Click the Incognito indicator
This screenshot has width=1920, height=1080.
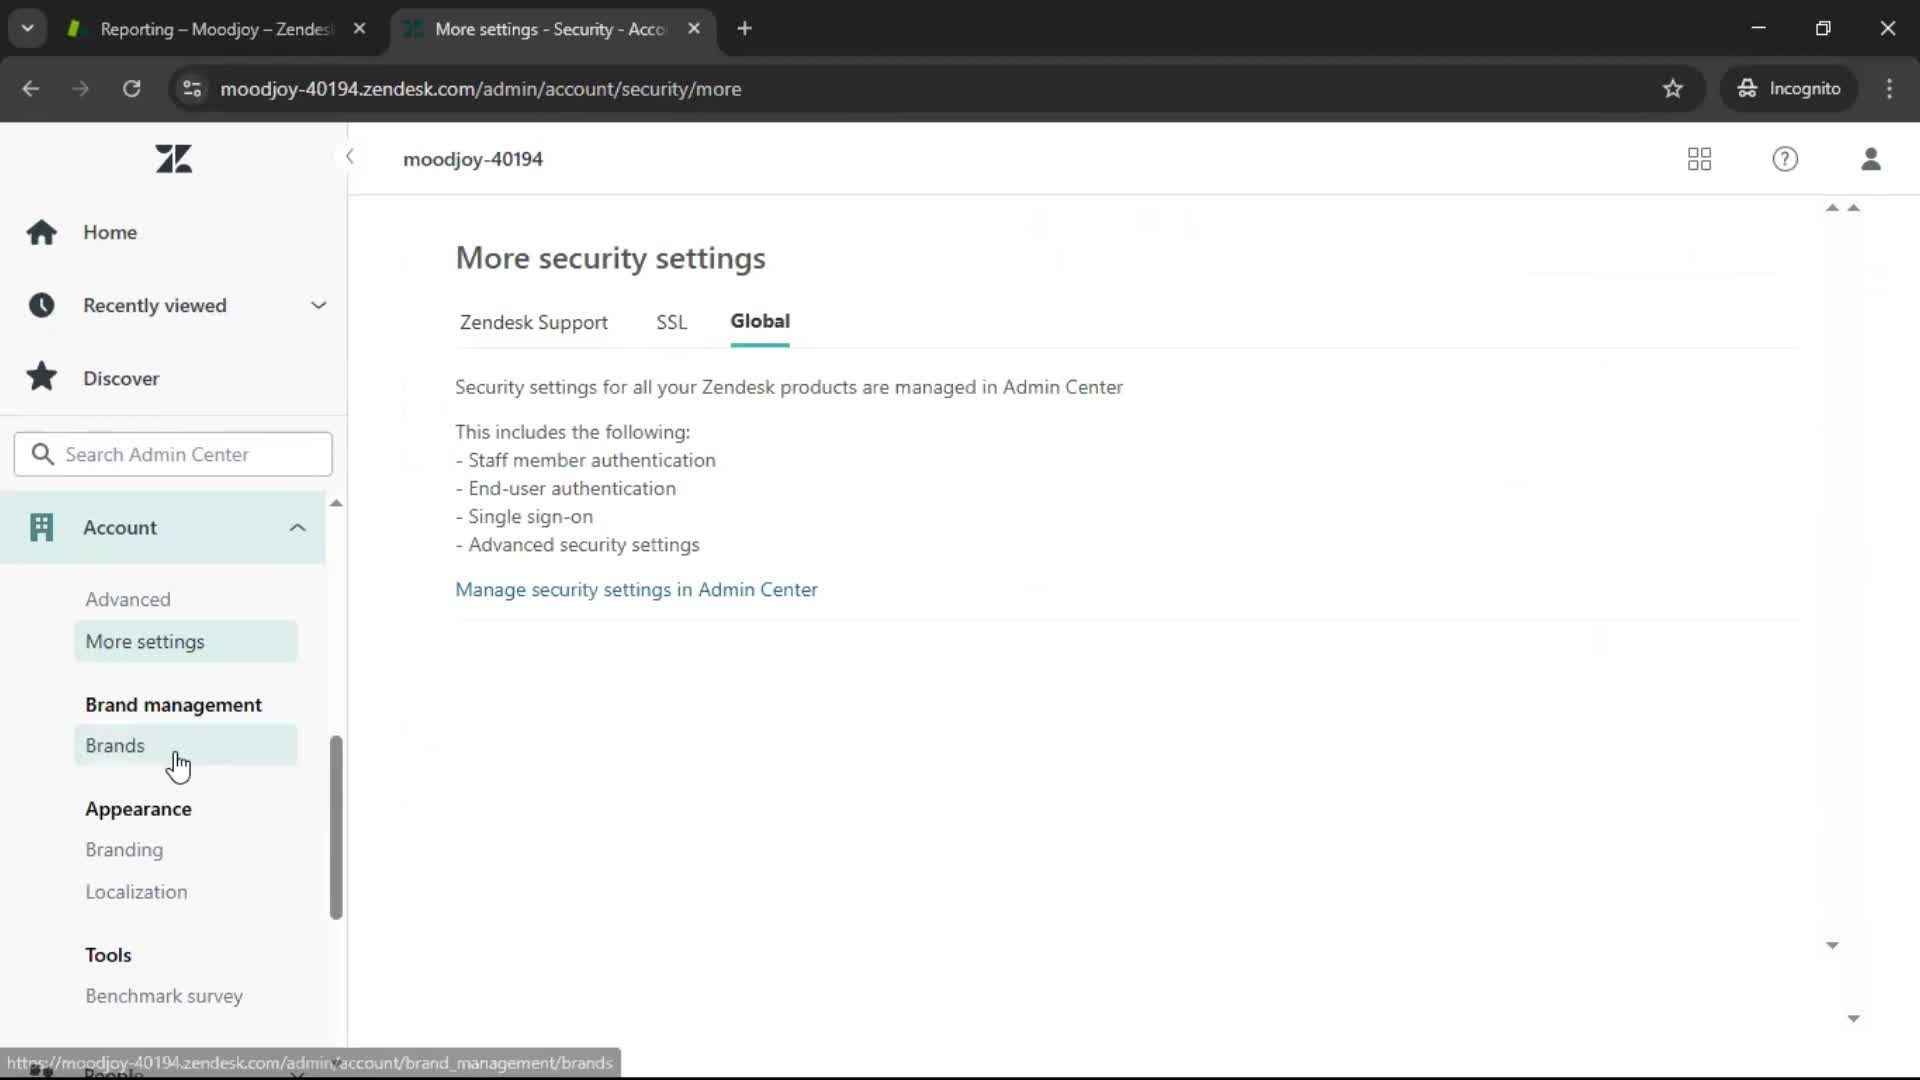(x=1788, y=89)
